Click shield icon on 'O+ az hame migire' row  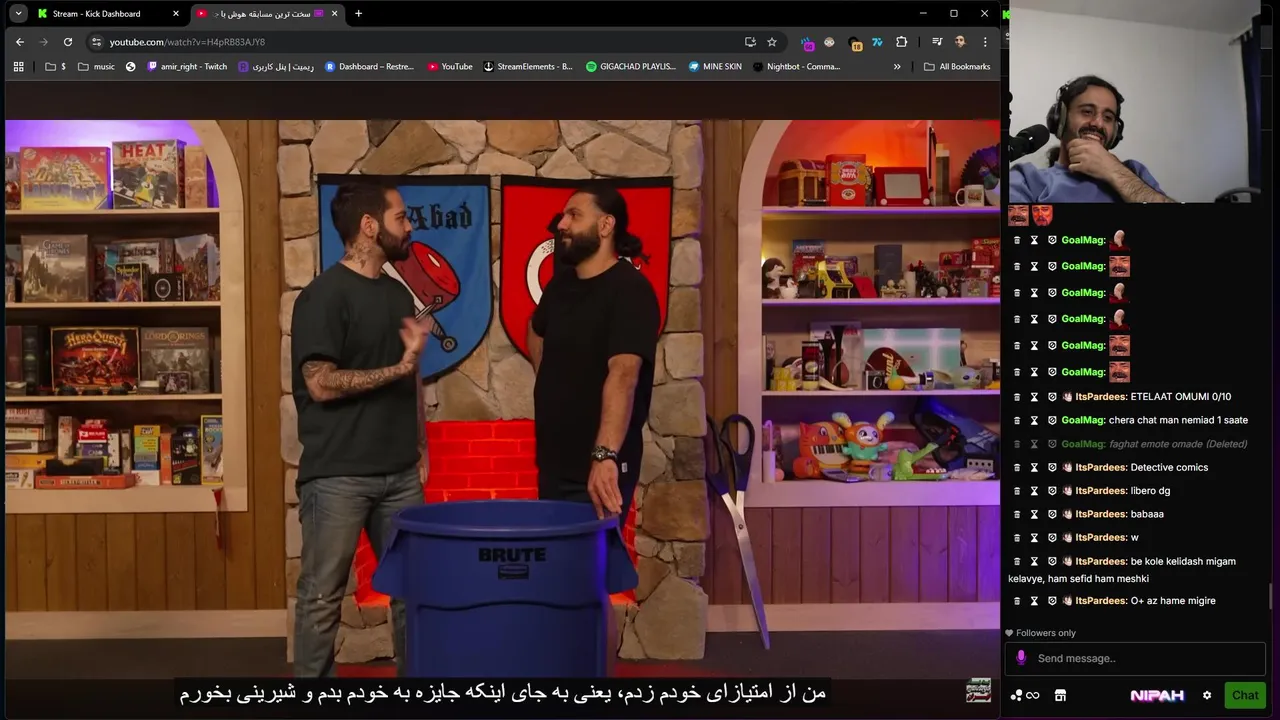click(1052, 601)
